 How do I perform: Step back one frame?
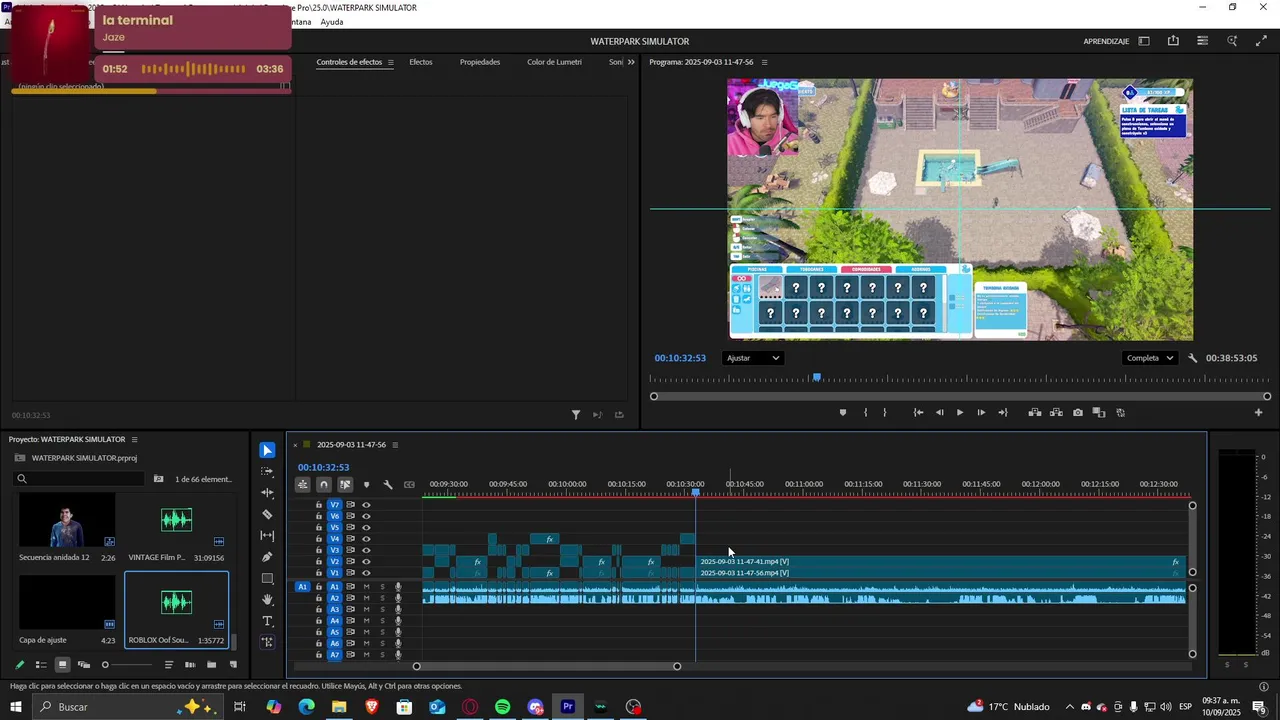point(939,412)
